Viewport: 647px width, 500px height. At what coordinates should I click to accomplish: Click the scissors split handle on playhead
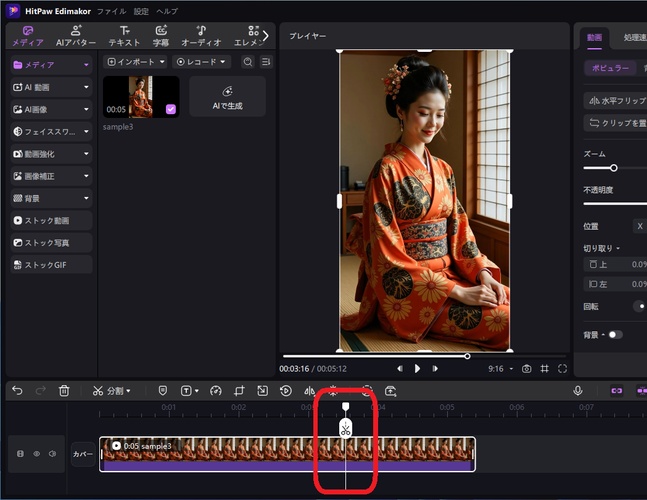click(x=346, y=429)
